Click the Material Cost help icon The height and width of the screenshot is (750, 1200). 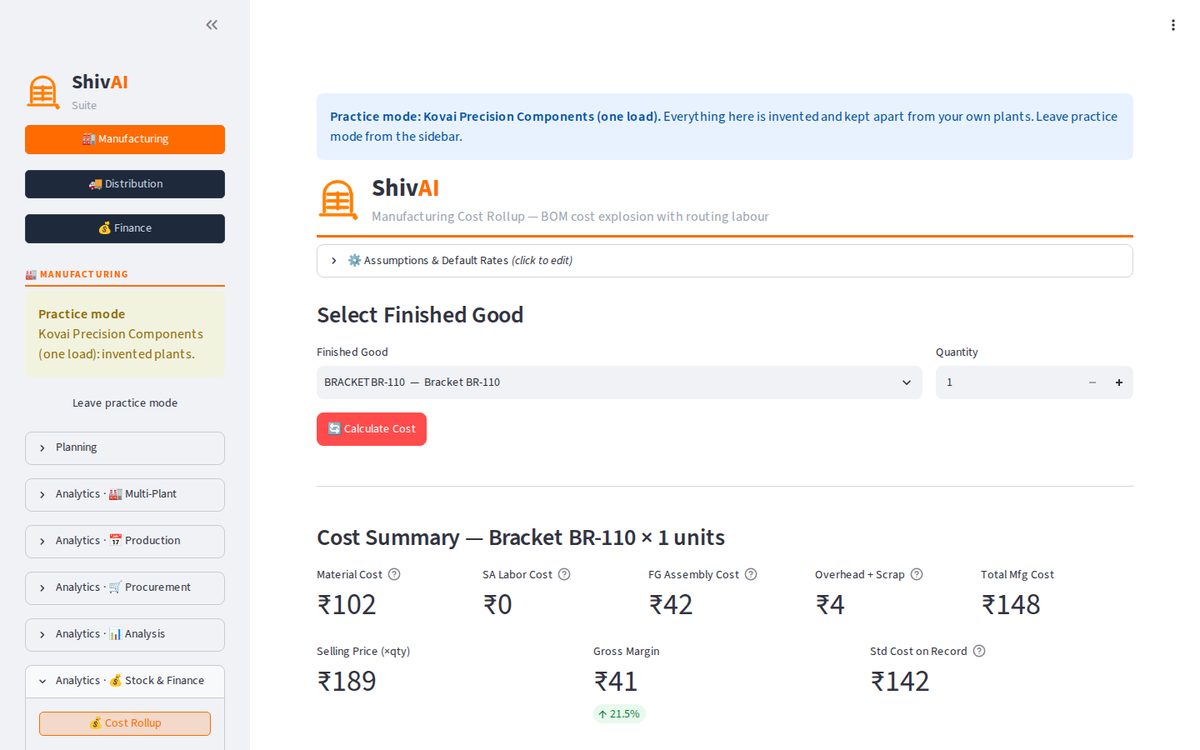[x=394, y=574]
